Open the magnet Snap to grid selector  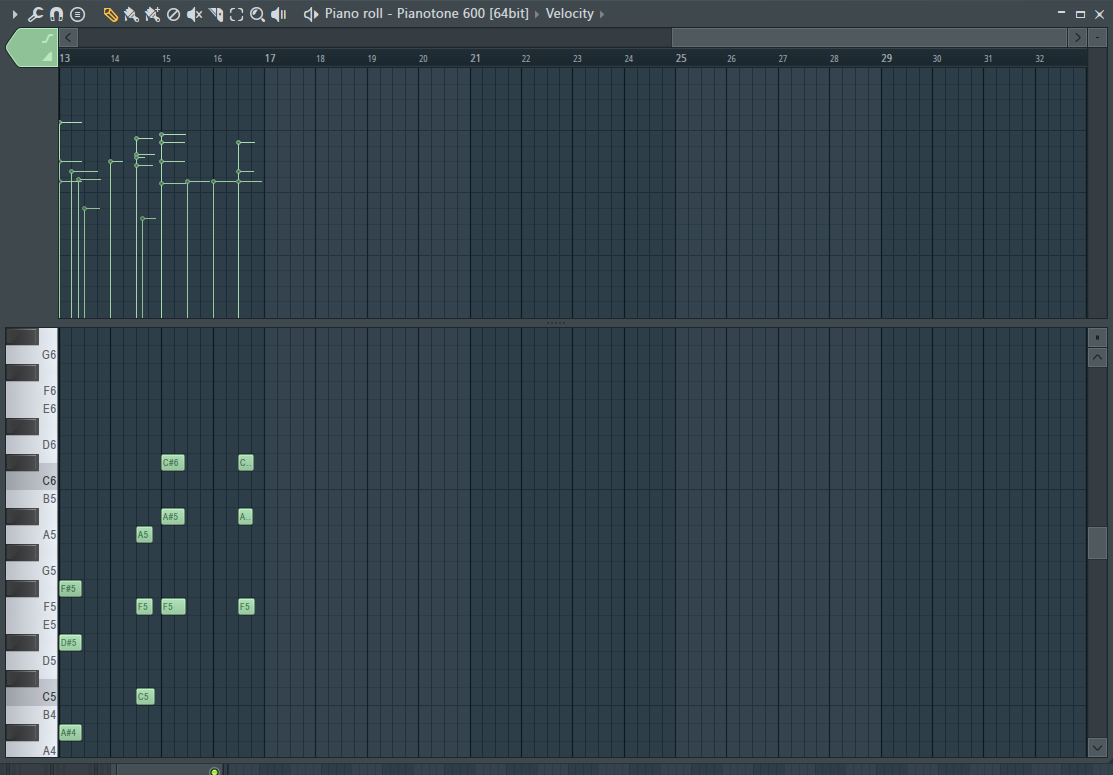[56, 13]
